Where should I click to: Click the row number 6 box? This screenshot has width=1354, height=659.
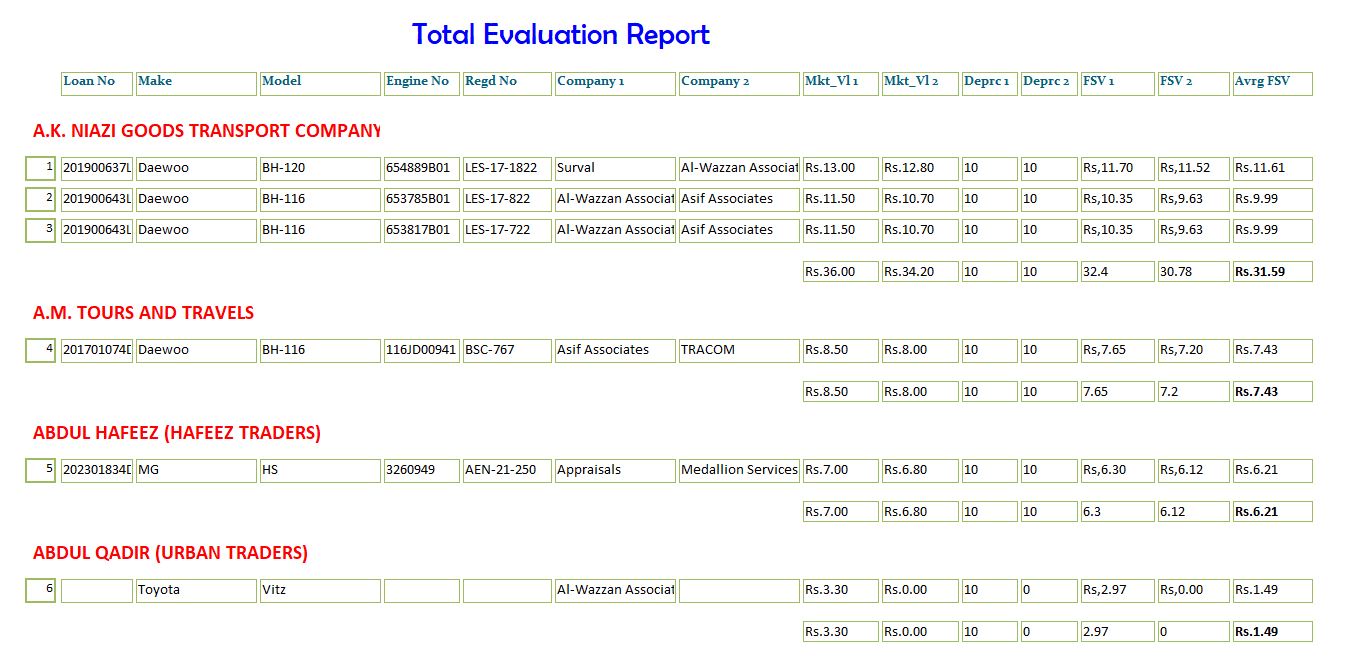click(x=41, y=590)
